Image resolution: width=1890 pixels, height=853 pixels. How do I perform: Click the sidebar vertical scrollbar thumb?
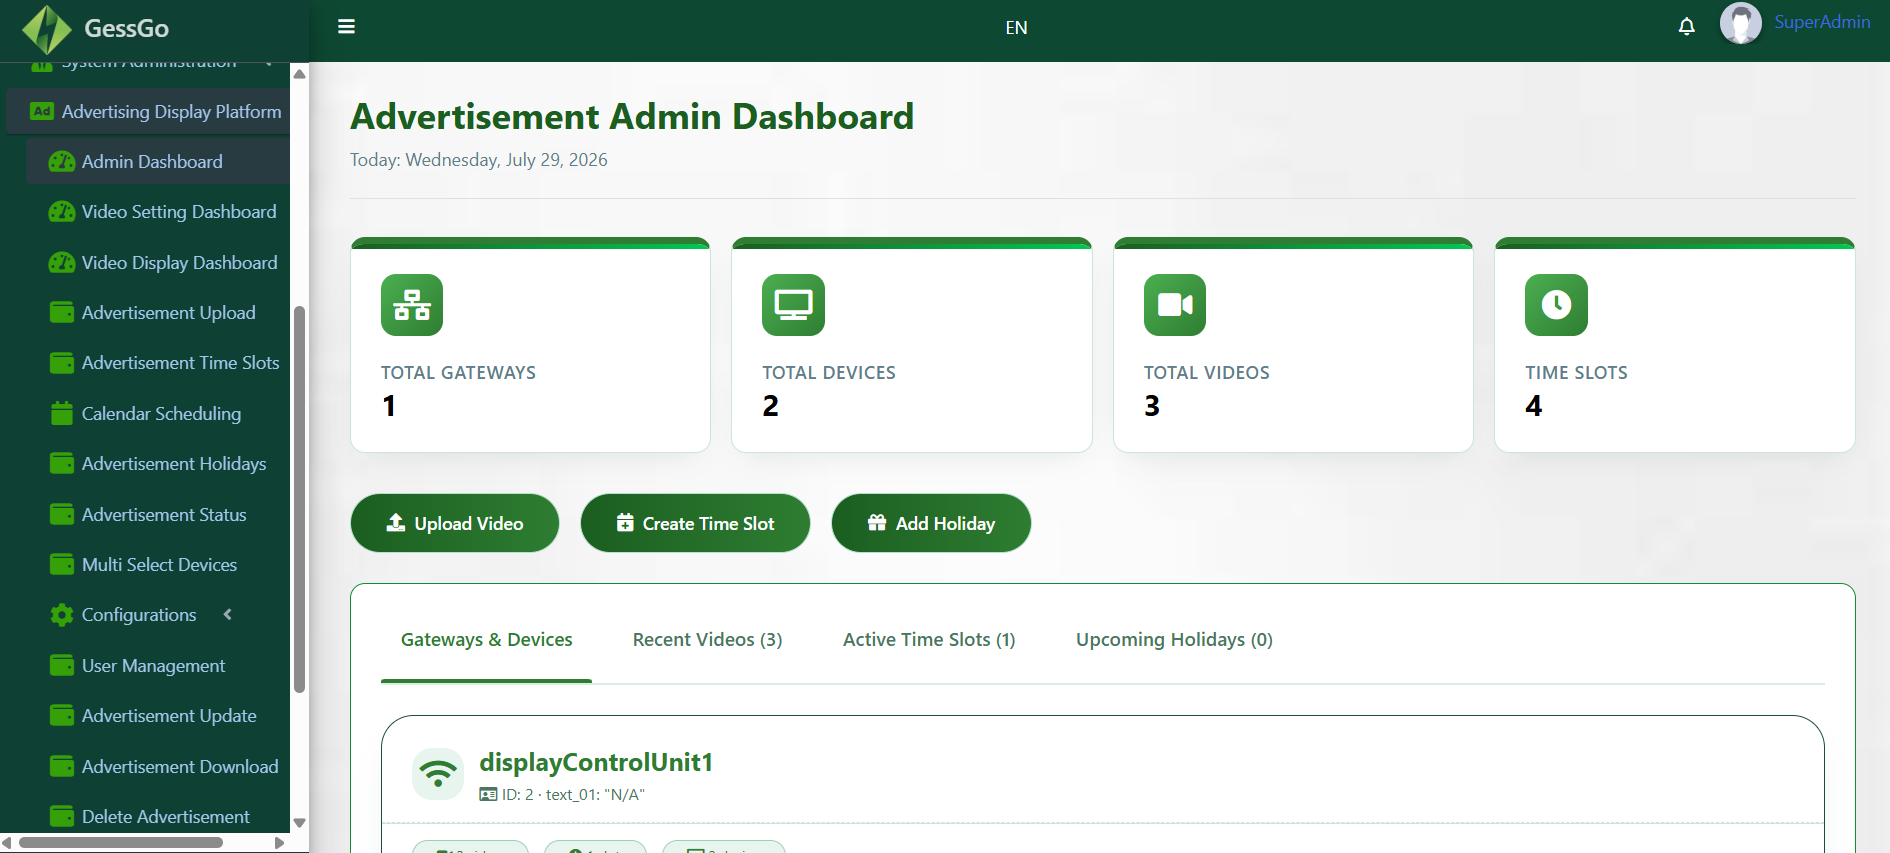[x=299, y=498]
